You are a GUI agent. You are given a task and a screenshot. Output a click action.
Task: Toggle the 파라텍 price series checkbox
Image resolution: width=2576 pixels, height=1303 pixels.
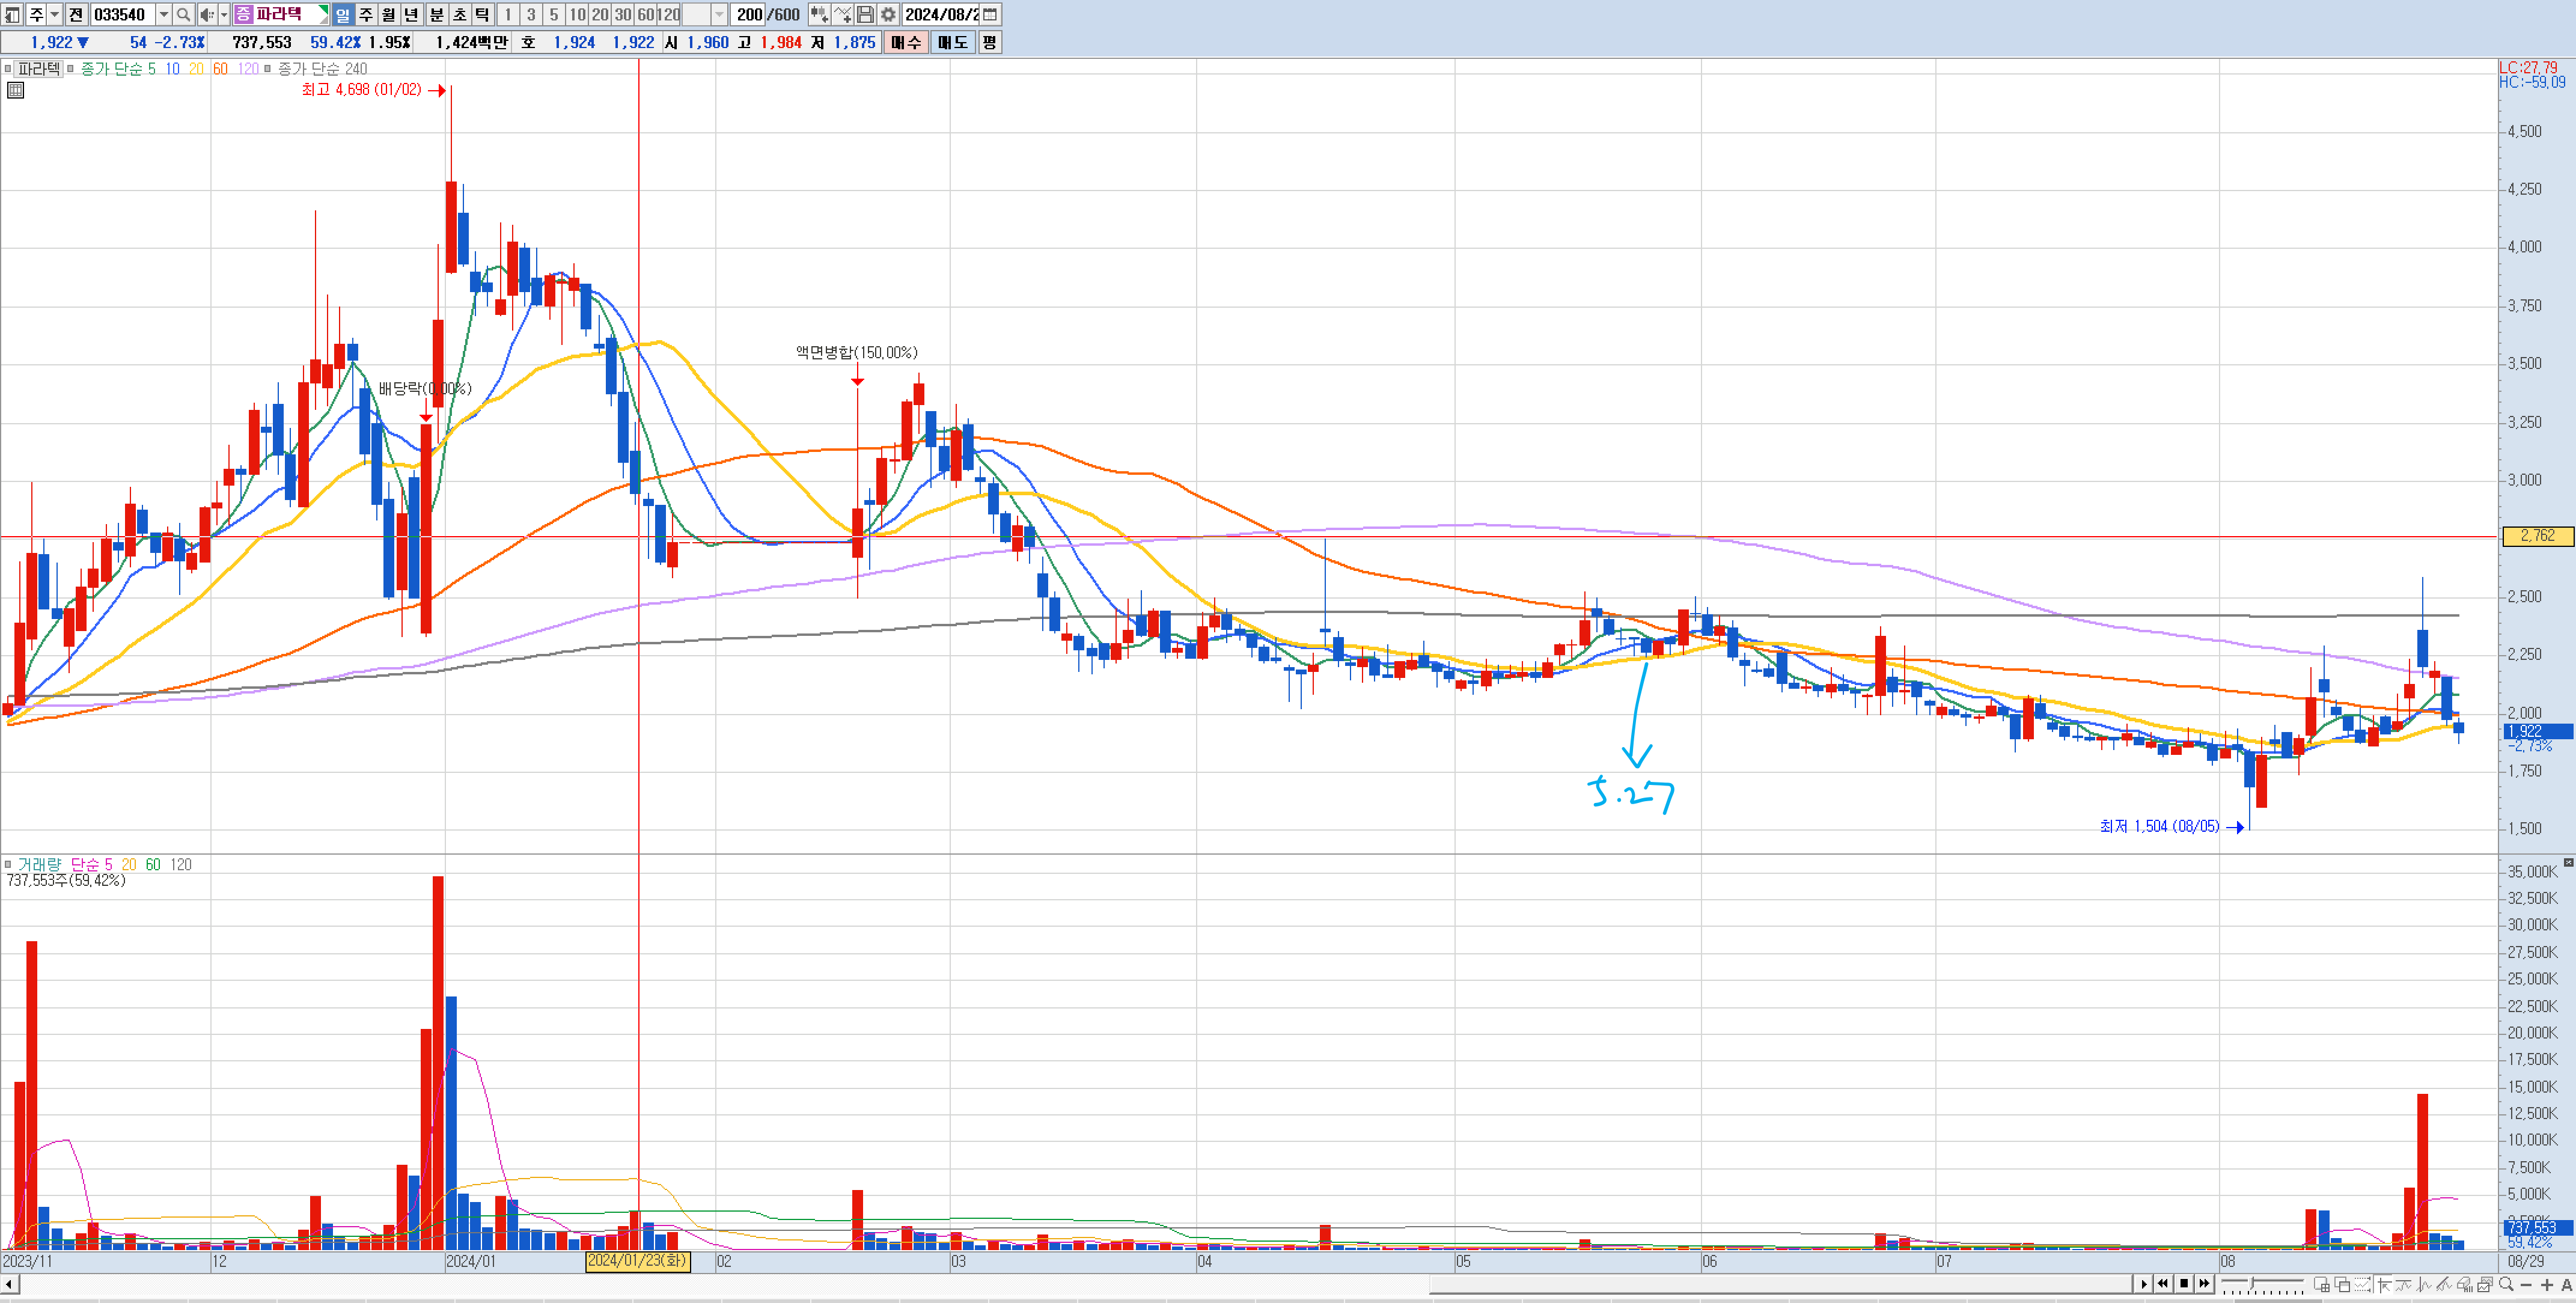pyautogui.click(x=8, y=69)
